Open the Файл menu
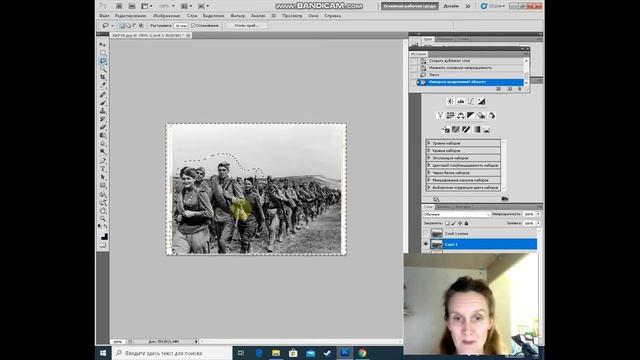Viewport: 640px width, 360px height. click(104, 16)
